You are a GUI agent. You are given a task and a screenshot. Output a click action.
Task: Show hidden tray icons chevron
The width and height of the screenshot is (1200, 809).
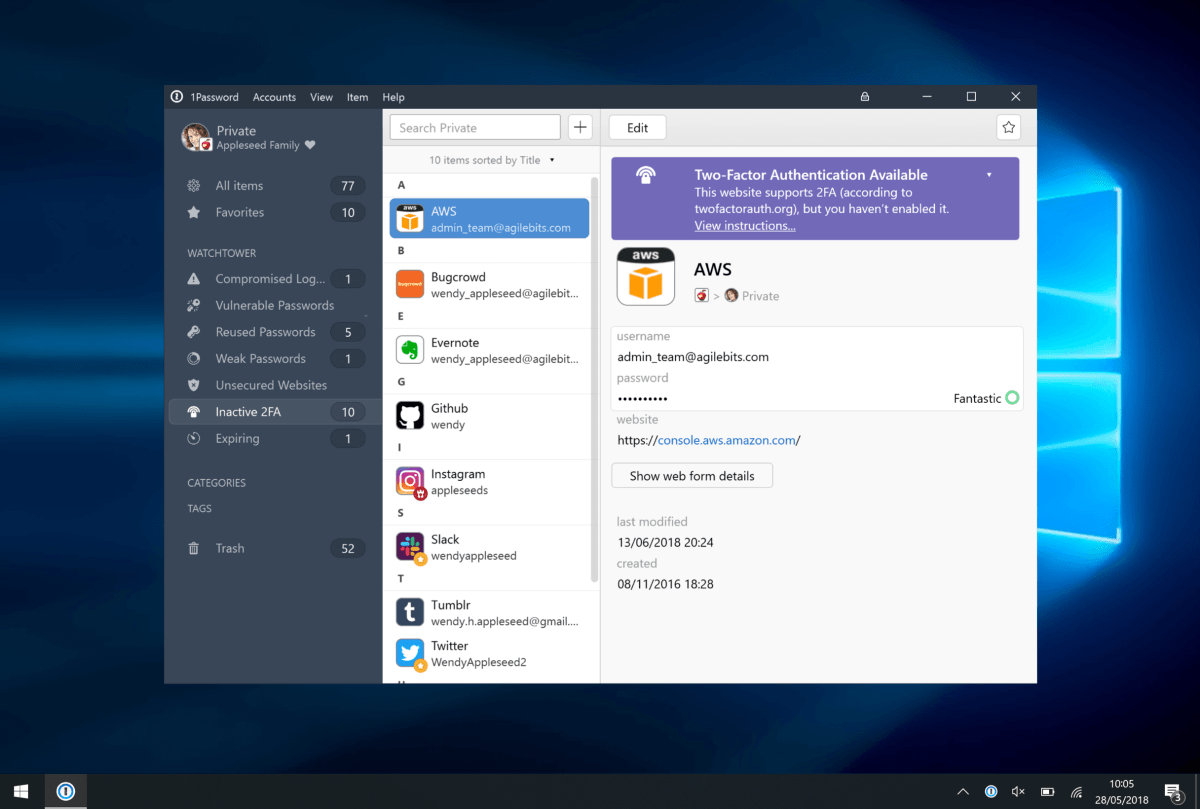coord(963,792)
